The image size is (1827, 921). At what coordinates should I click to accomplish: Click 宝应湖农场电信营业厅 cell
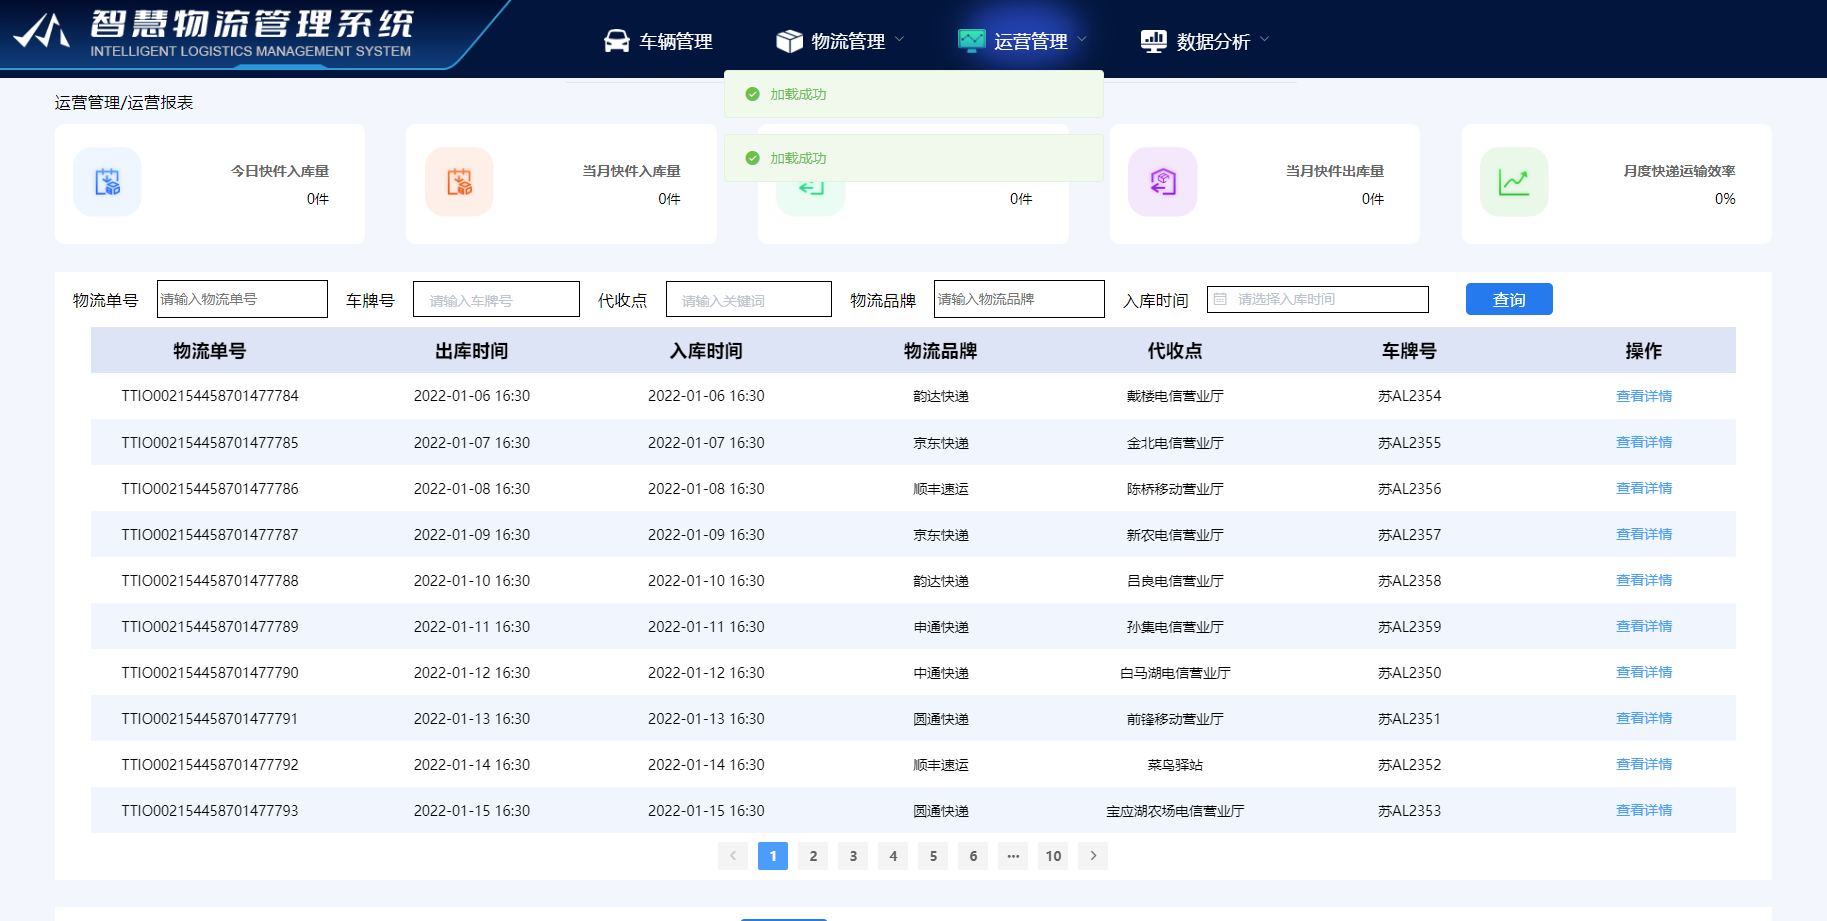1175,811
